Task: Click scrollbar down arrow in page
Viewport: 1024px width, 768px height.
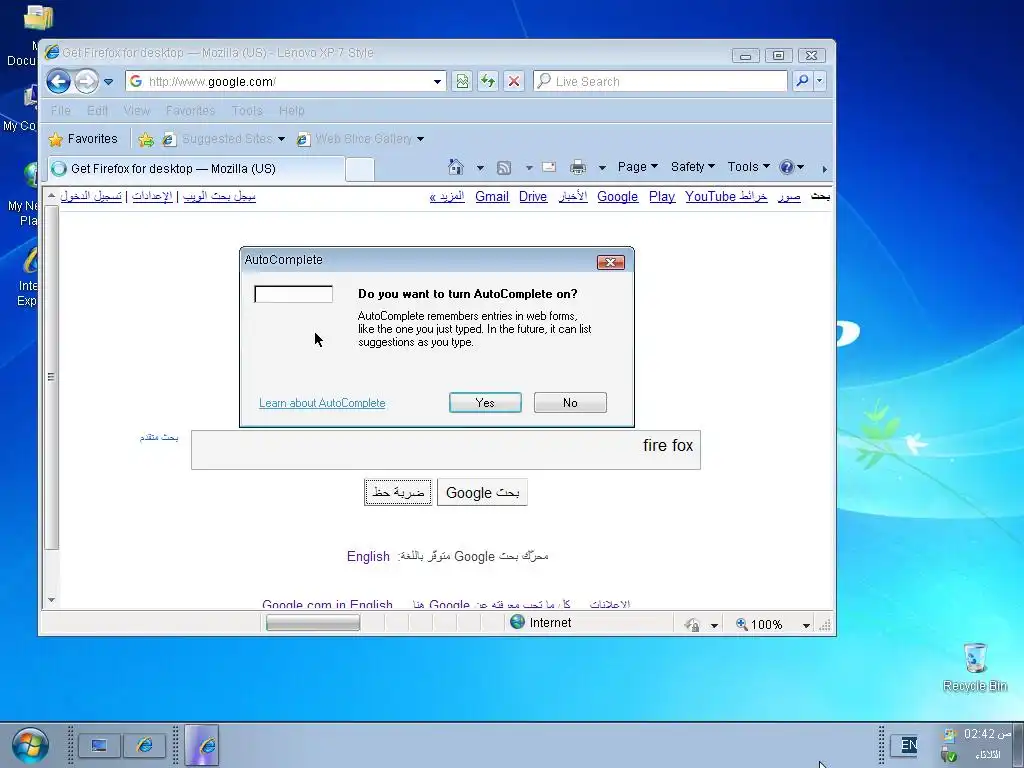Action: [x=52, y=600]
